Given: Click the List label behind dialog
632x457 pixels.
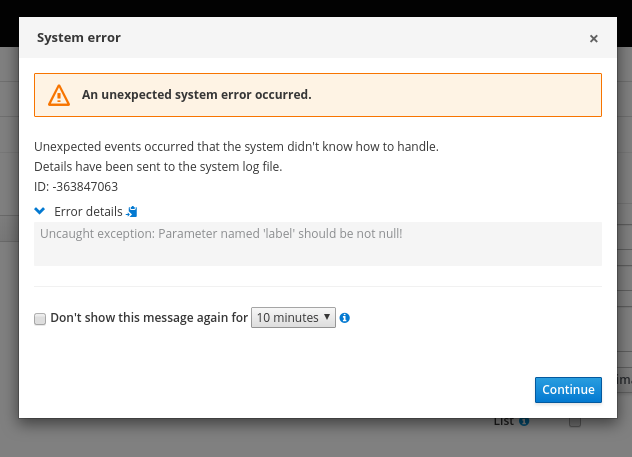Looking at the screenshot, I should 504,422.
